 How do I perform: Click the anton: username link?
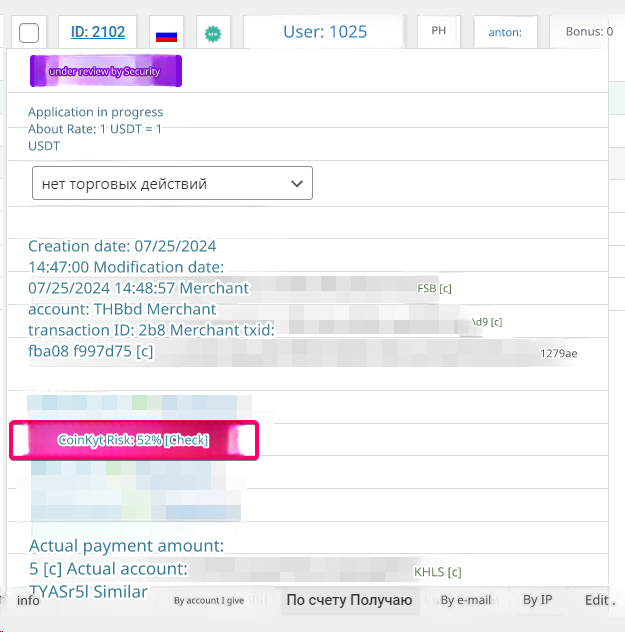(x=505, y=32)
